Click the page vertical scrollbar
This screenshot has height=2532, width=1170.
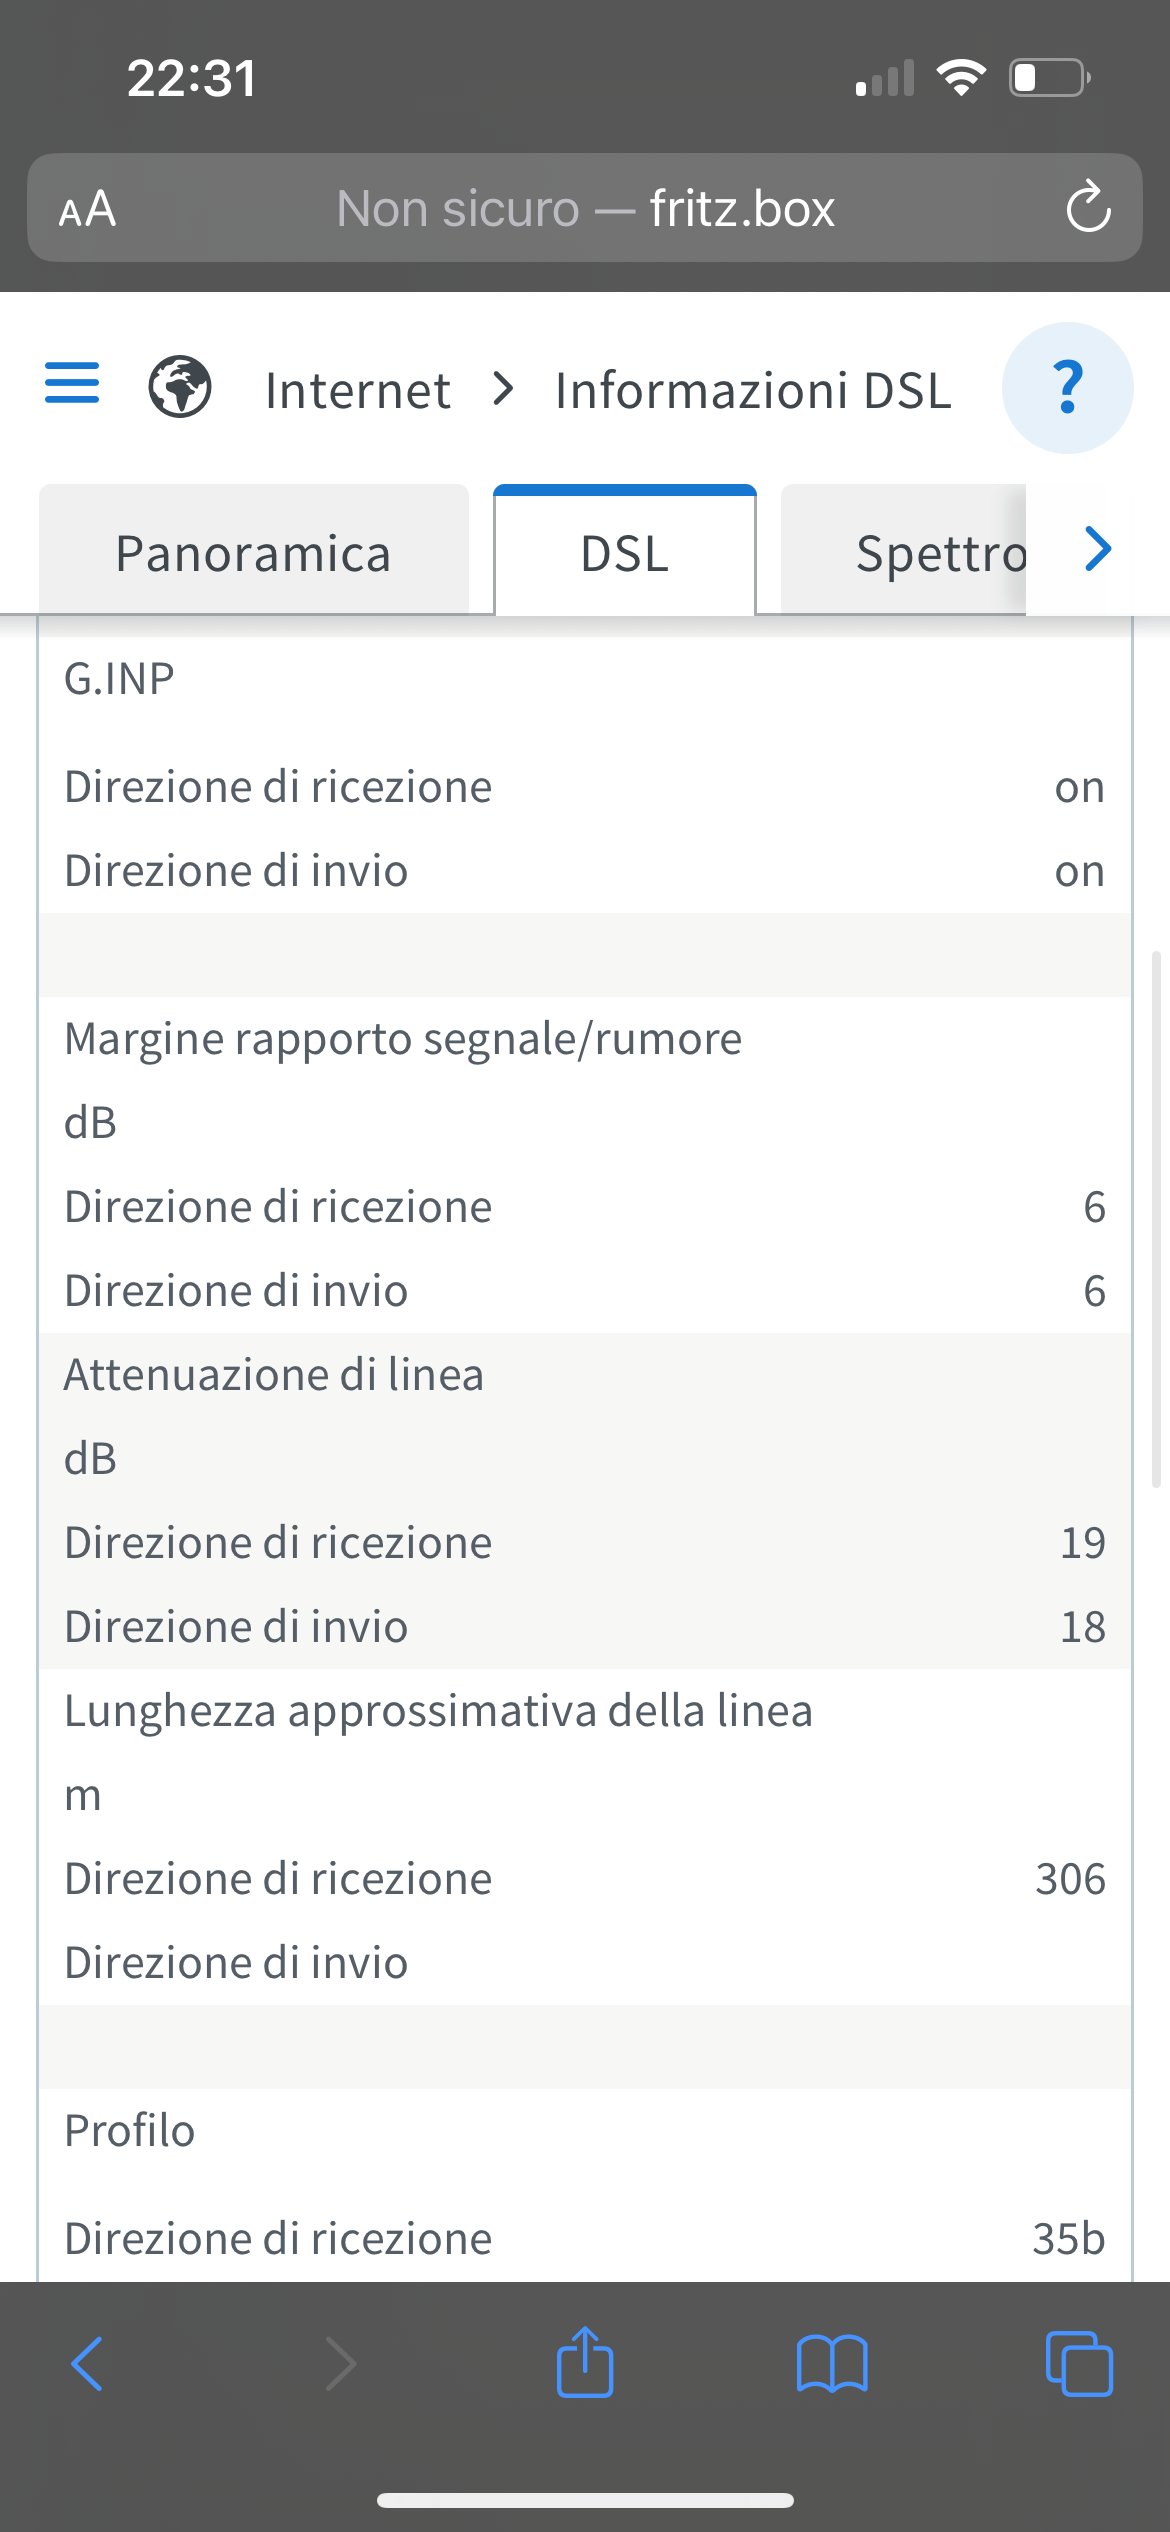[1157, 1220]
